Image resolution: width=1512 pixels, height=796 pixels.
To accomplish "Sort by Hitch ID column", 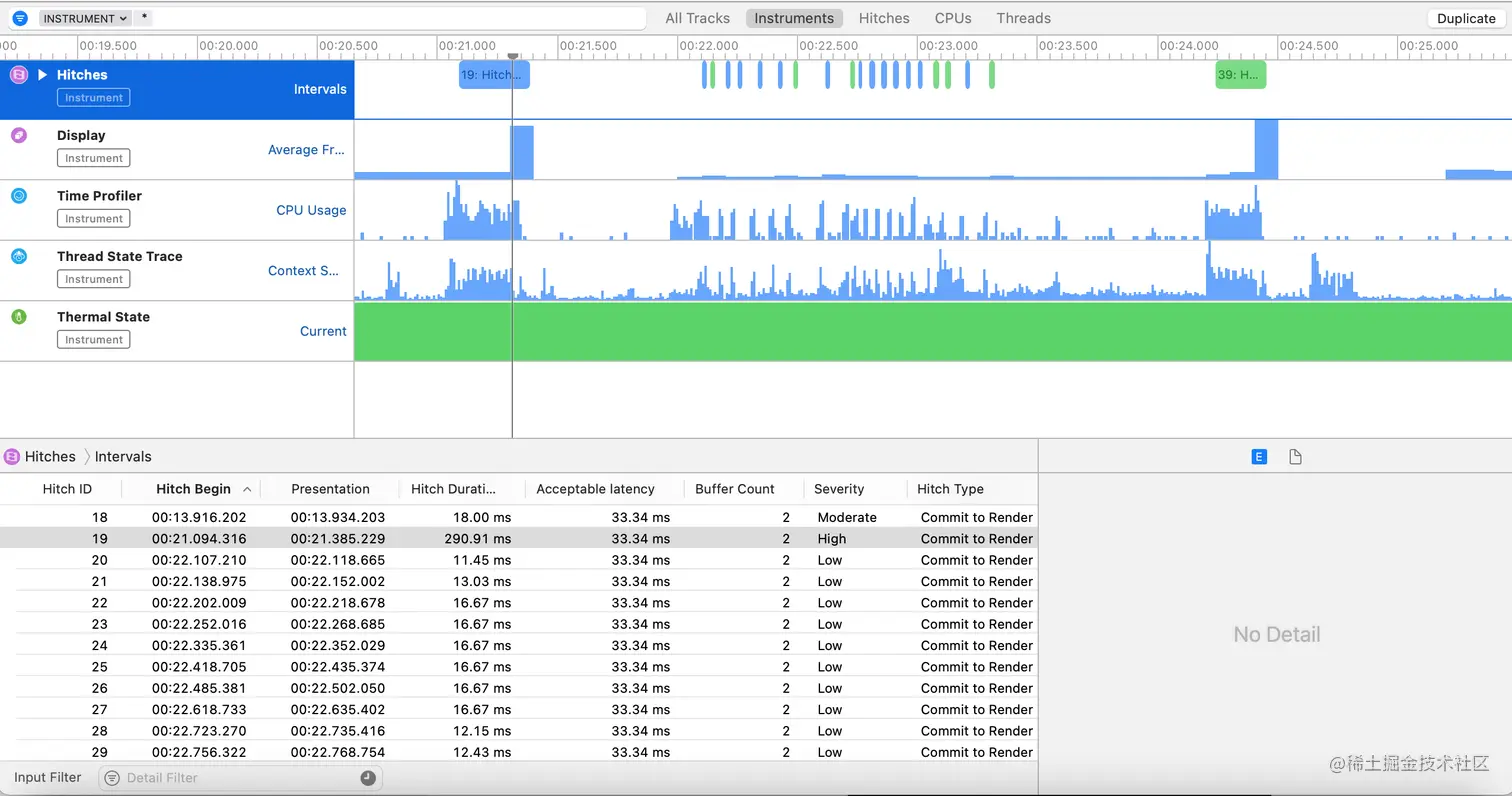I will (67, 489).
